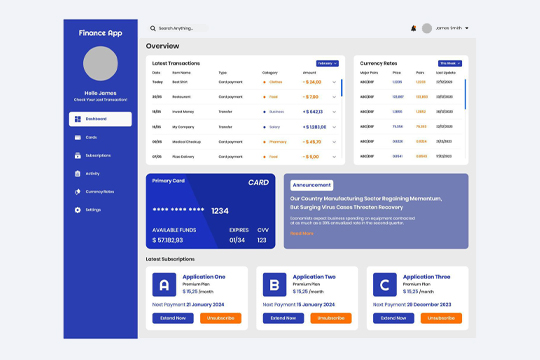Open the month dropdown in Latest Transactions

click(x=327, y=63)
